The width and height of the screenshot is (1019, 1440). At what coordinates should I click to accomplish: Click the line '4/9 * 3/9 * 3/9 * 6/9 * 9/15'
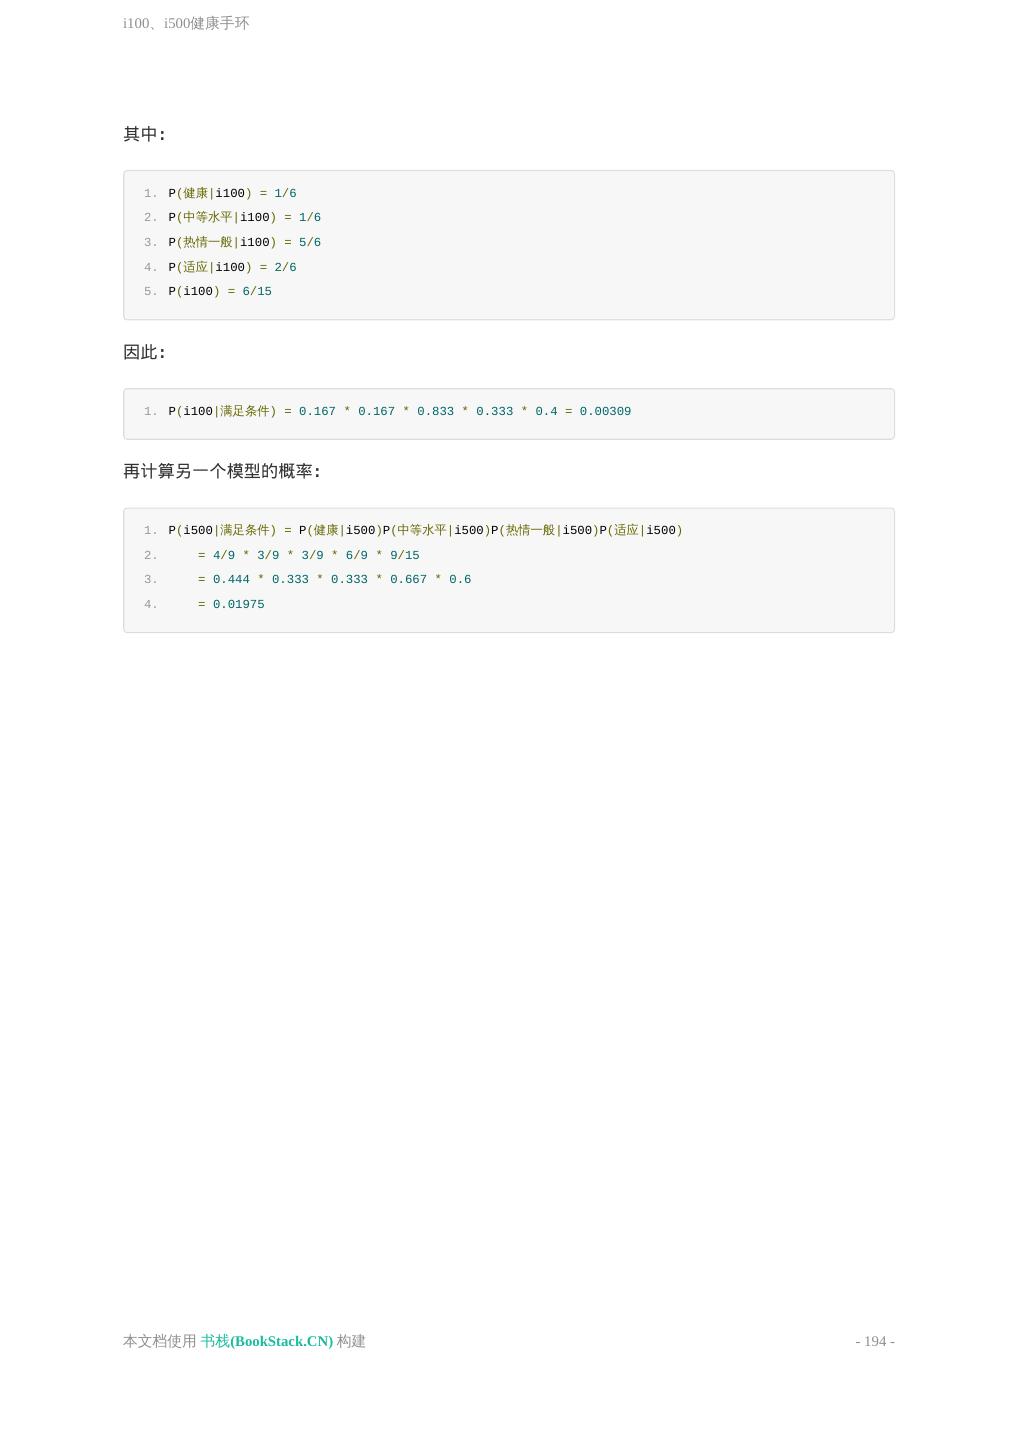315,555
